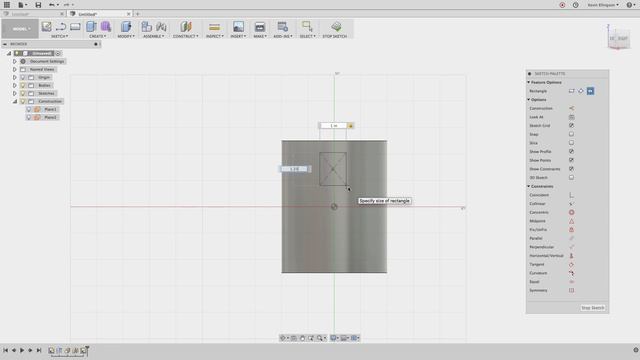
Task: Click the Tangent constraint icon
Action: 571,264
